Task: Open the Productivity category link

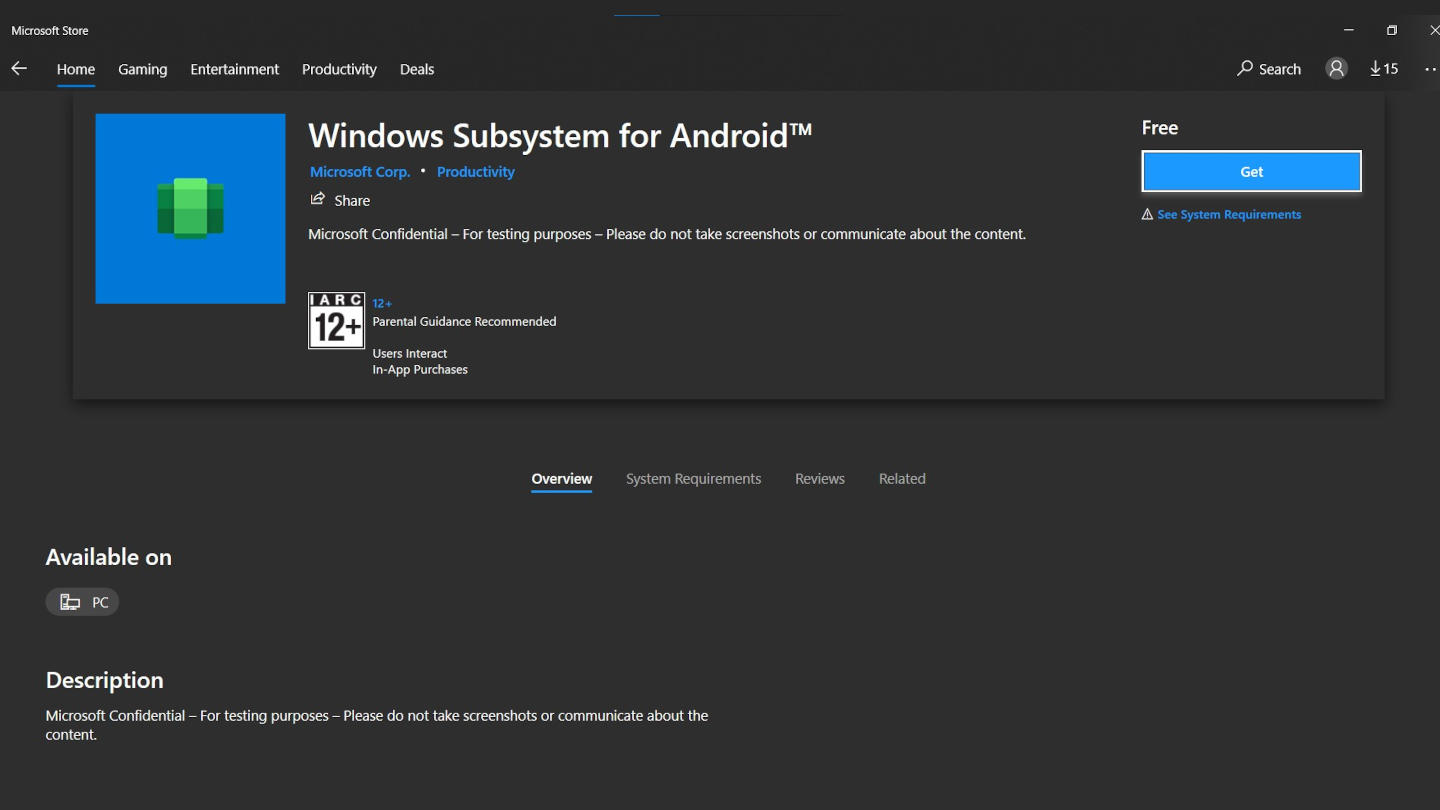Action: pyautogui.click(x=475, y=171)
